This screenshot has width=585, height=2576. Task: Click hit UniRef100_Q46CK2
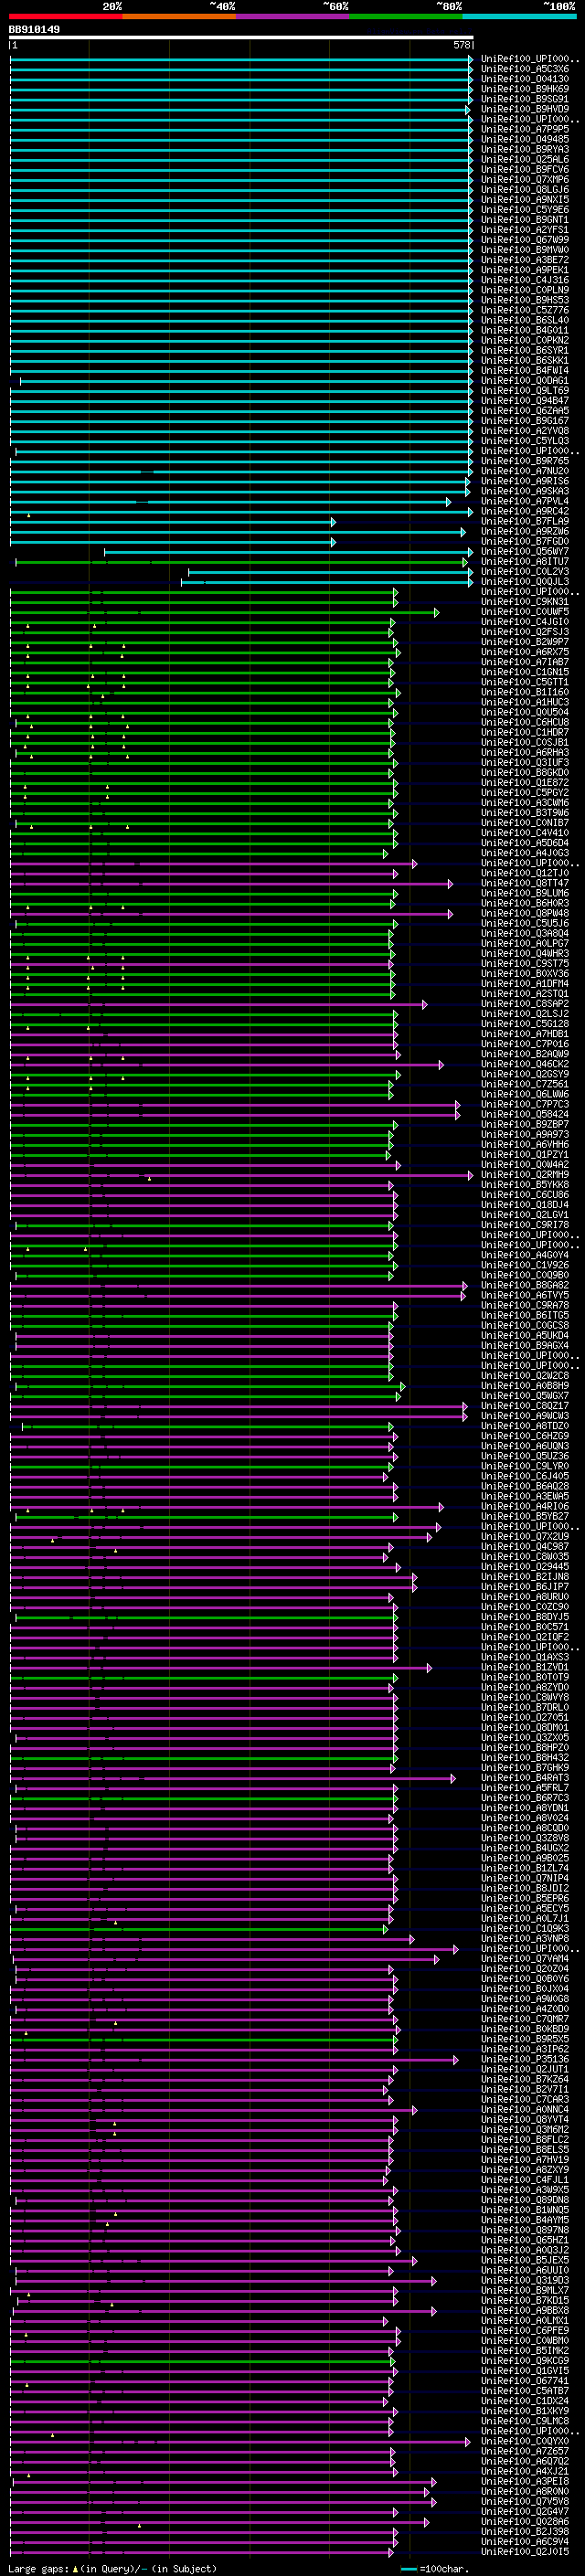point(525,1064)
